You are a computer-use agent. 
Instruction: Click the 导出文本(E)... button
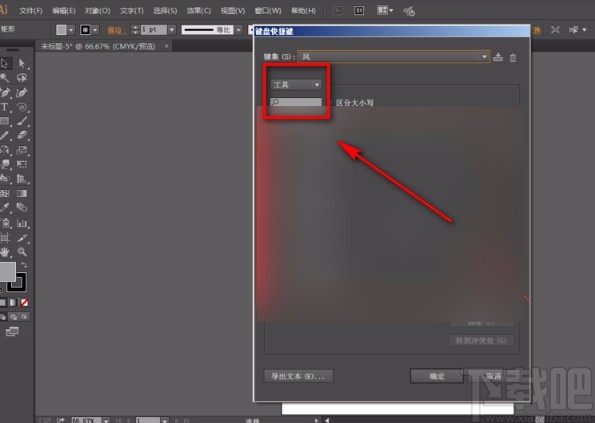click(x=298, y=376)
